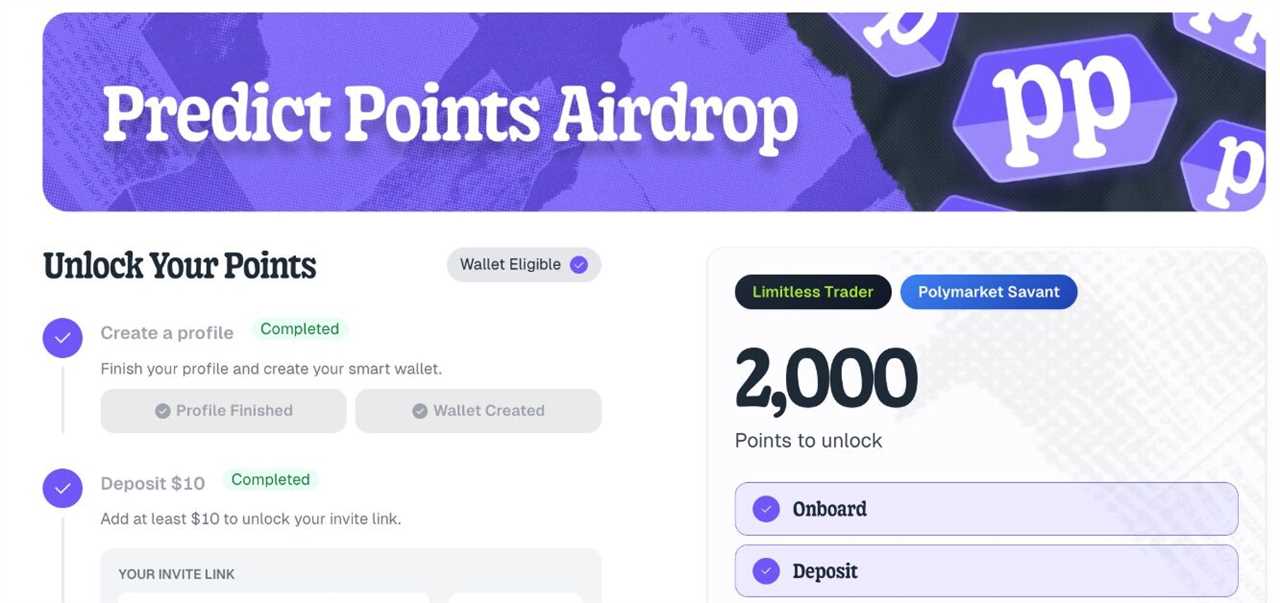Click the Wallet Created status chip
Screen dimensions: 1280x603
[x=478, y=410]
